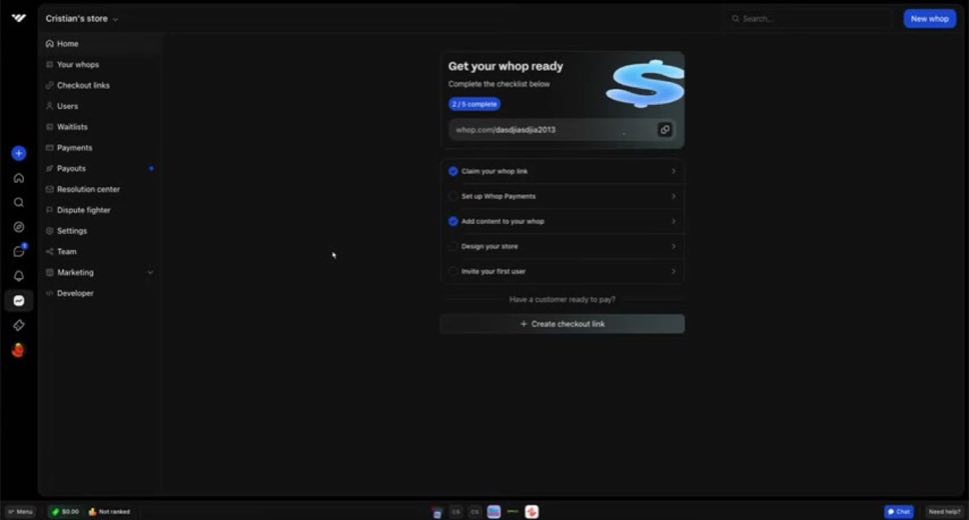This screenshot has height=520, width=969.
Task: Open Invite your first user row arrow
Action: (x=673, y=271)
